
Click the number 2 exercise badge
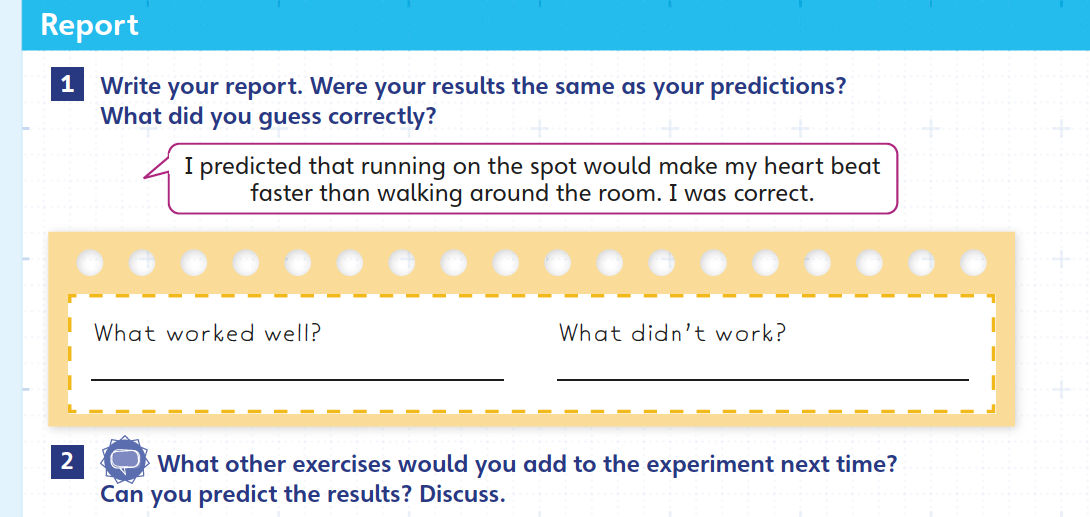pos(67,462)
